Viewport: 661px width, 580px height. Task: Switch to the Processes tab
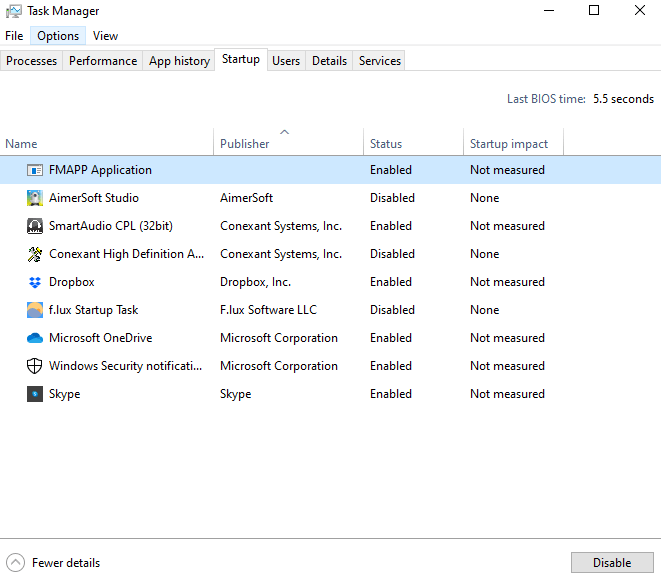click(31, 61)
